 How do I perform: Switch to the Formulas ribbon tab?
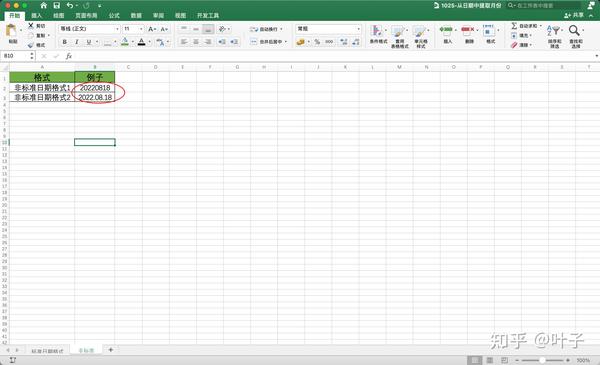pos(114,15)
